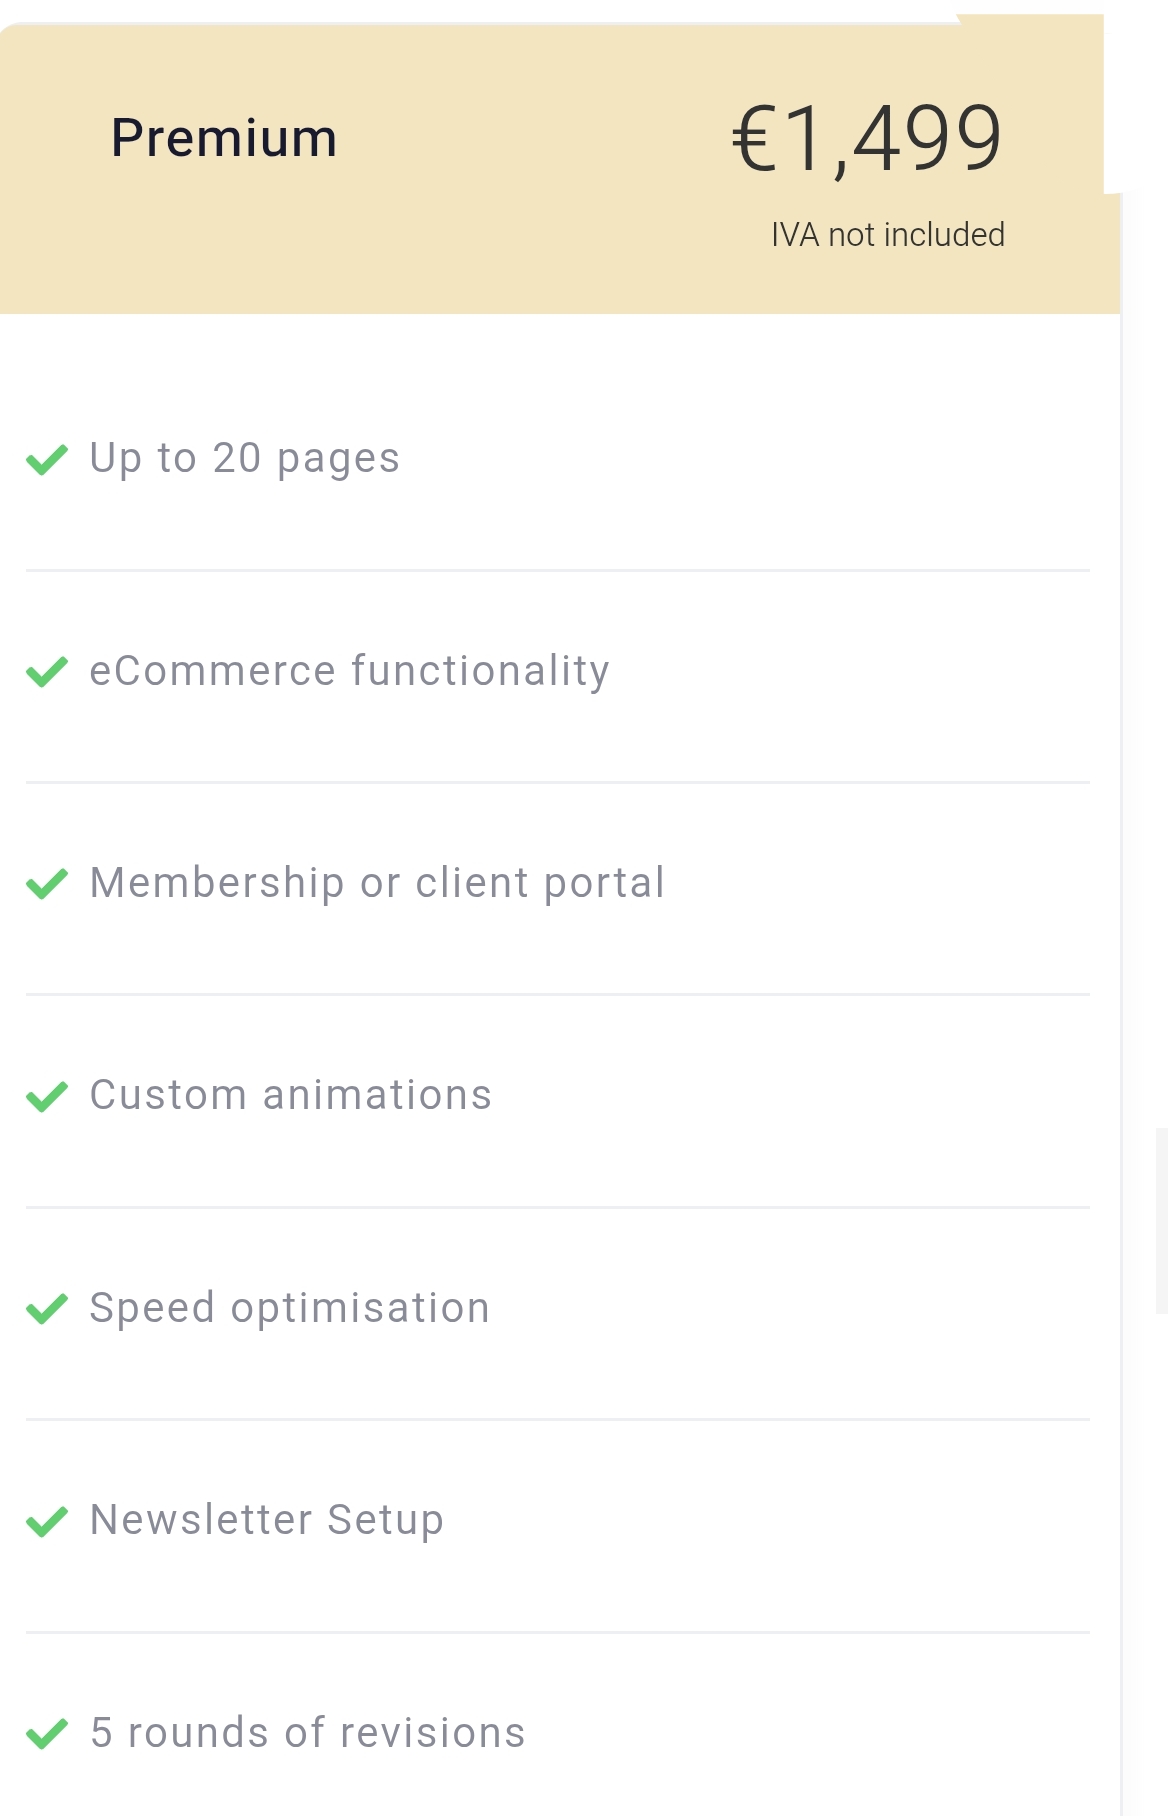This screenshot has height=1816, width=1168.
Task: Click the checkmark next to Speed optimisation
Action: point(47,1308)
